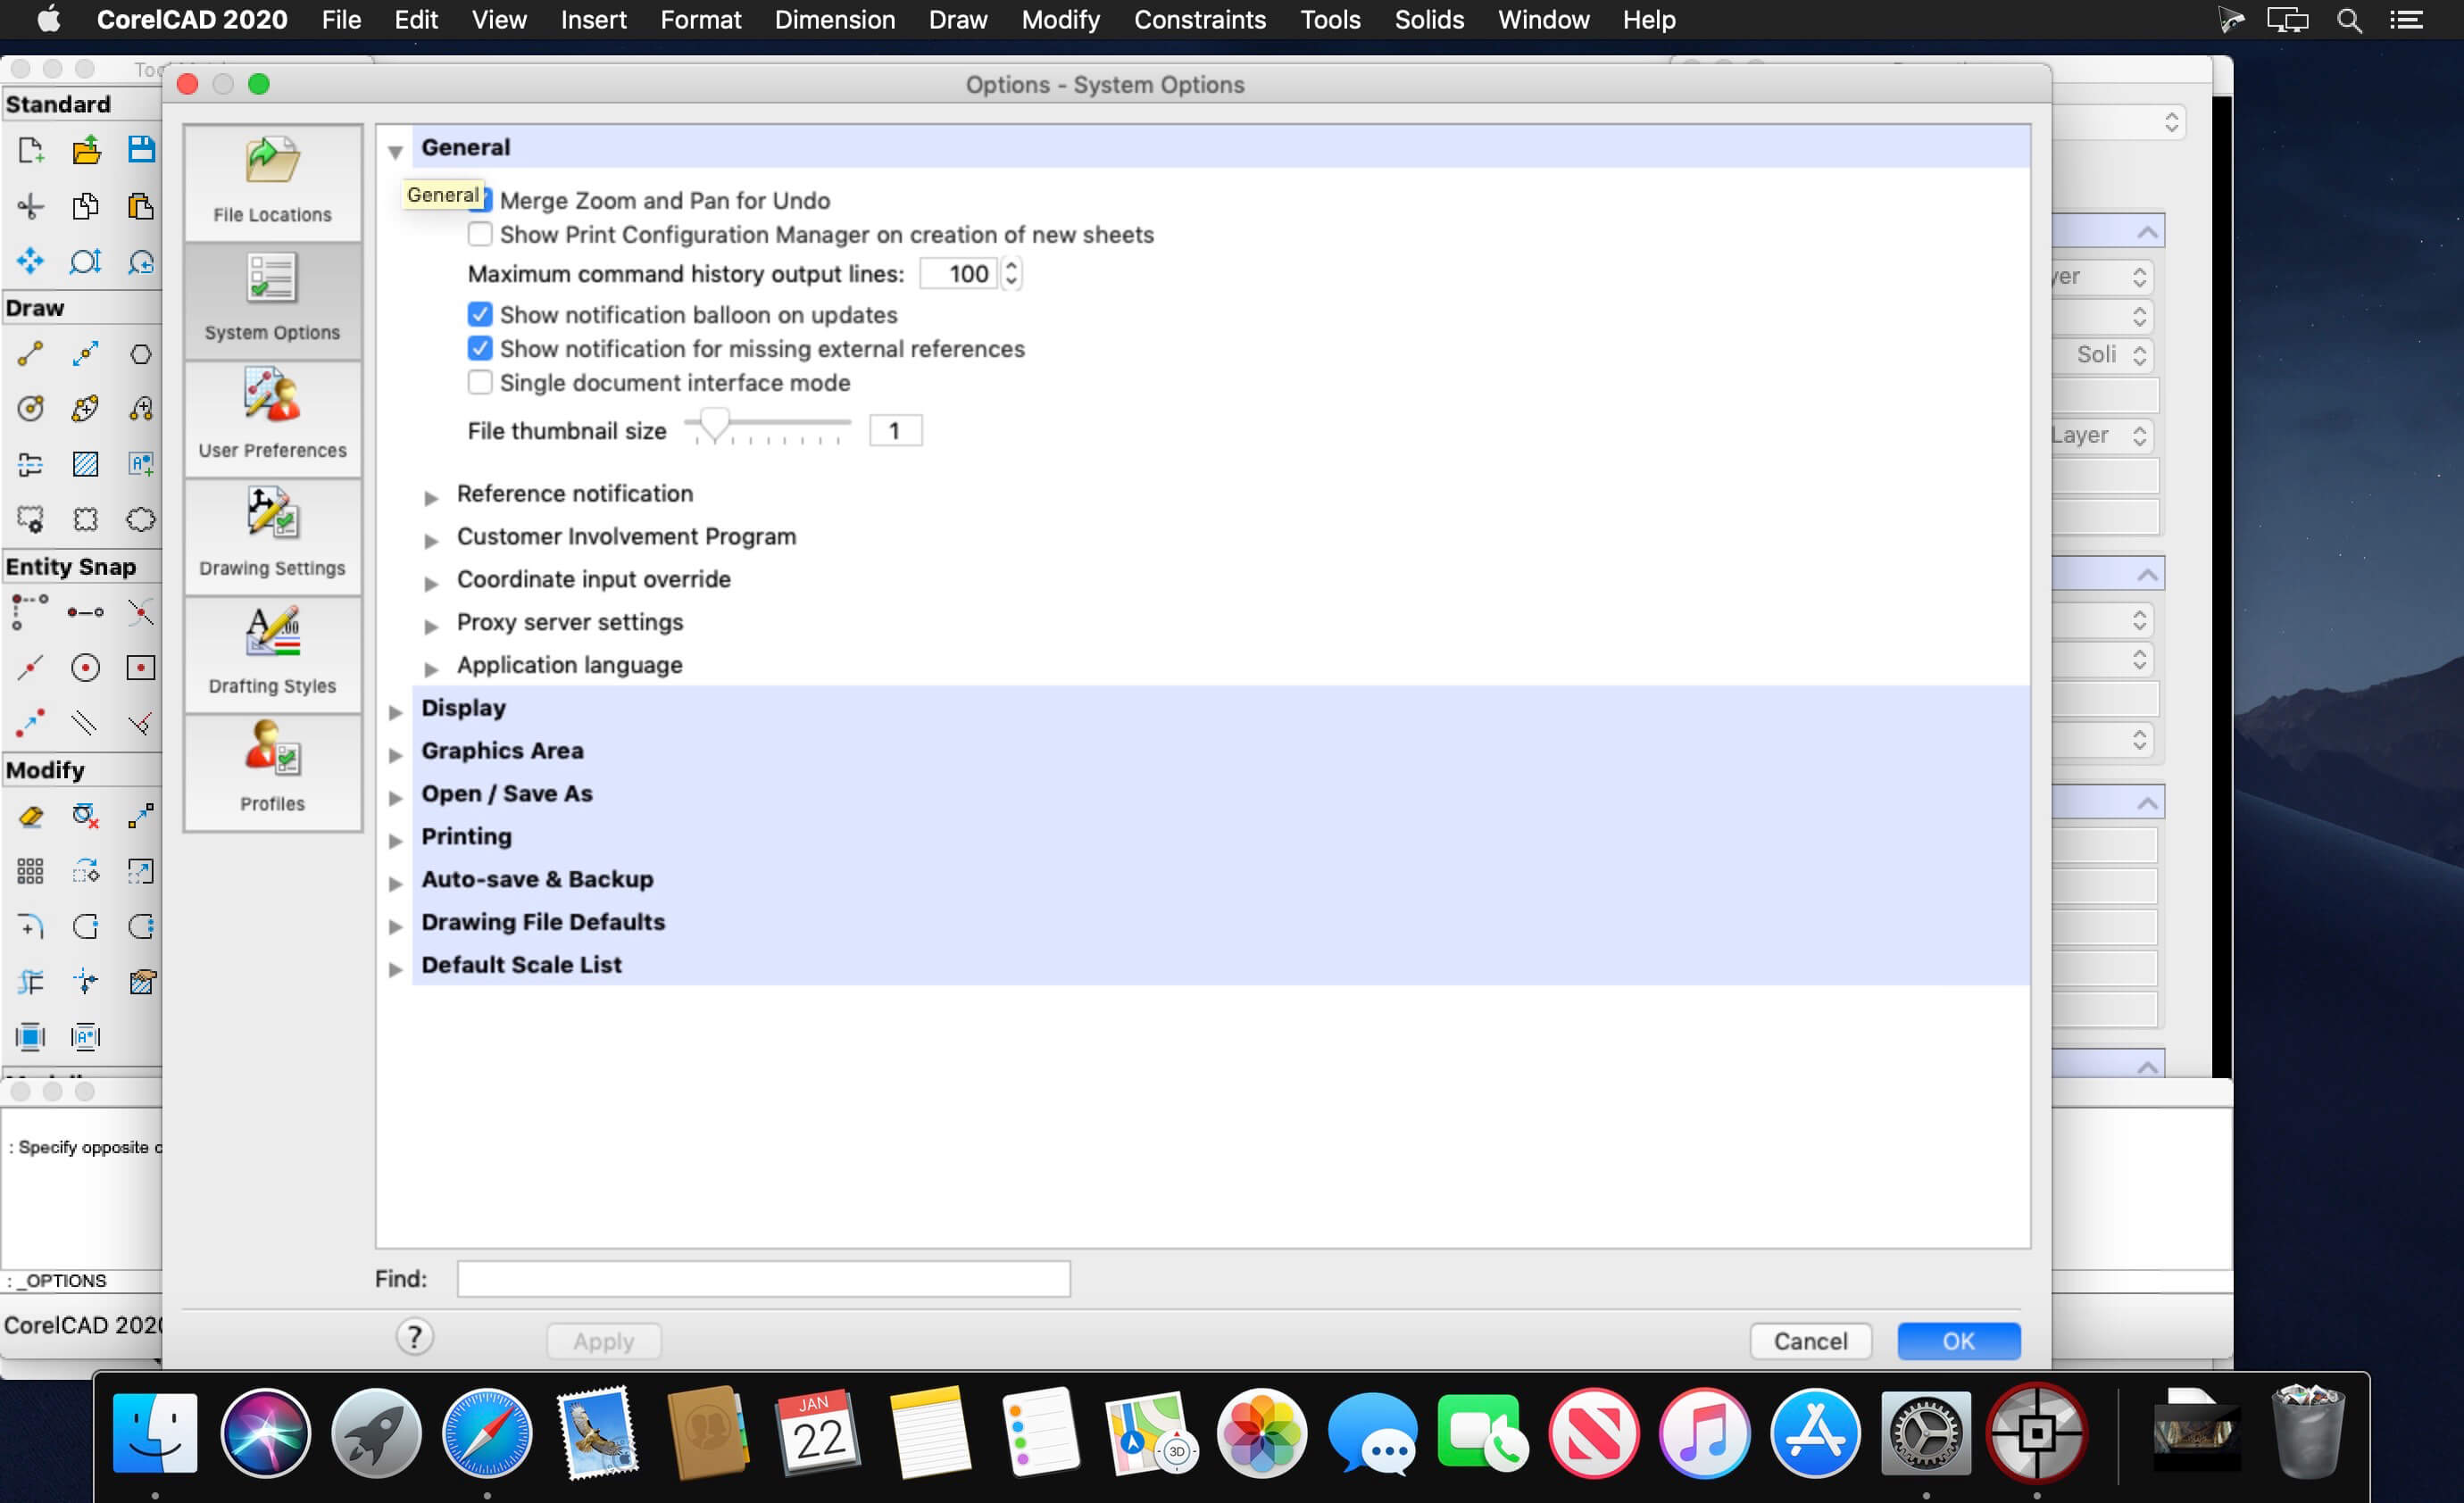Viewport: 2464px width, 1503px height.
Task: Expand the Open / Save As section
Action: (x=395, y=797)
